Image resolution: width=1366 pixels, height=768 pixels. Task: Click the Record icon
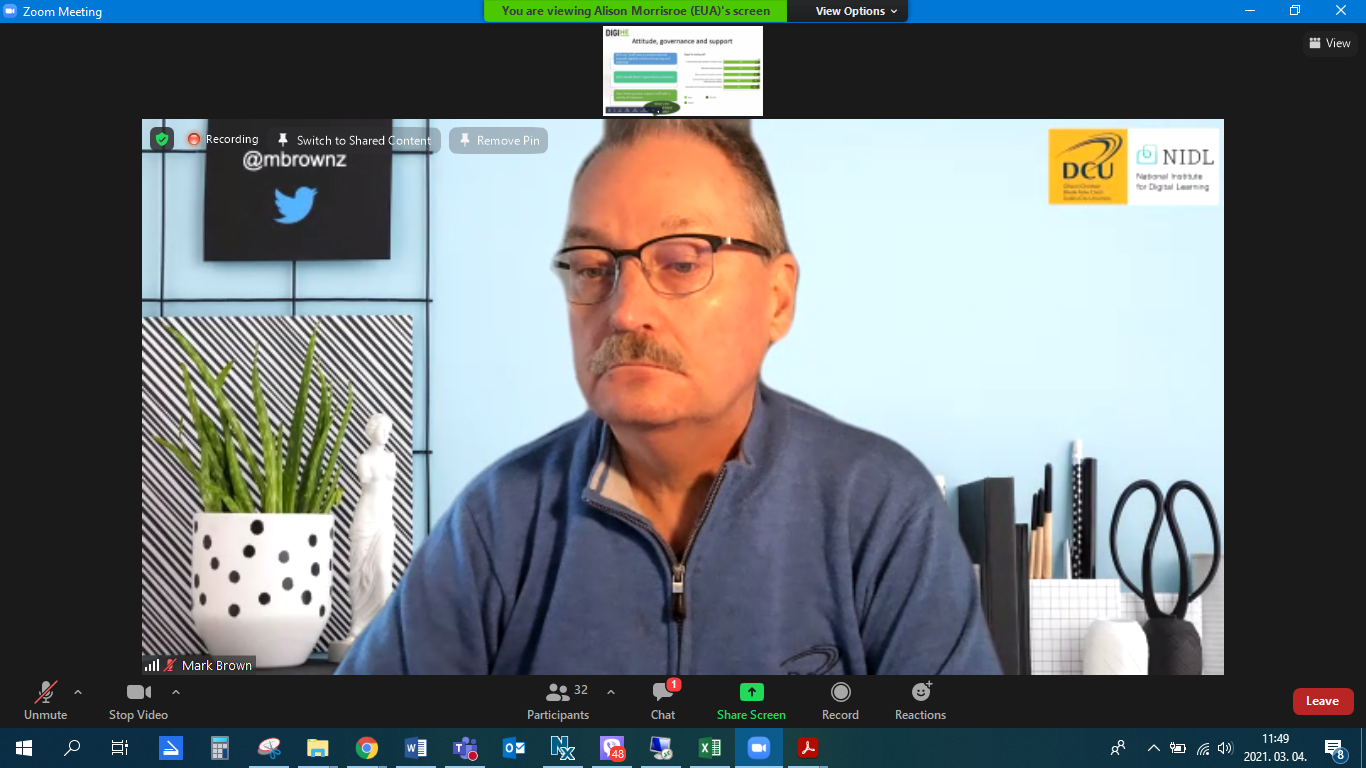(840, 699)
